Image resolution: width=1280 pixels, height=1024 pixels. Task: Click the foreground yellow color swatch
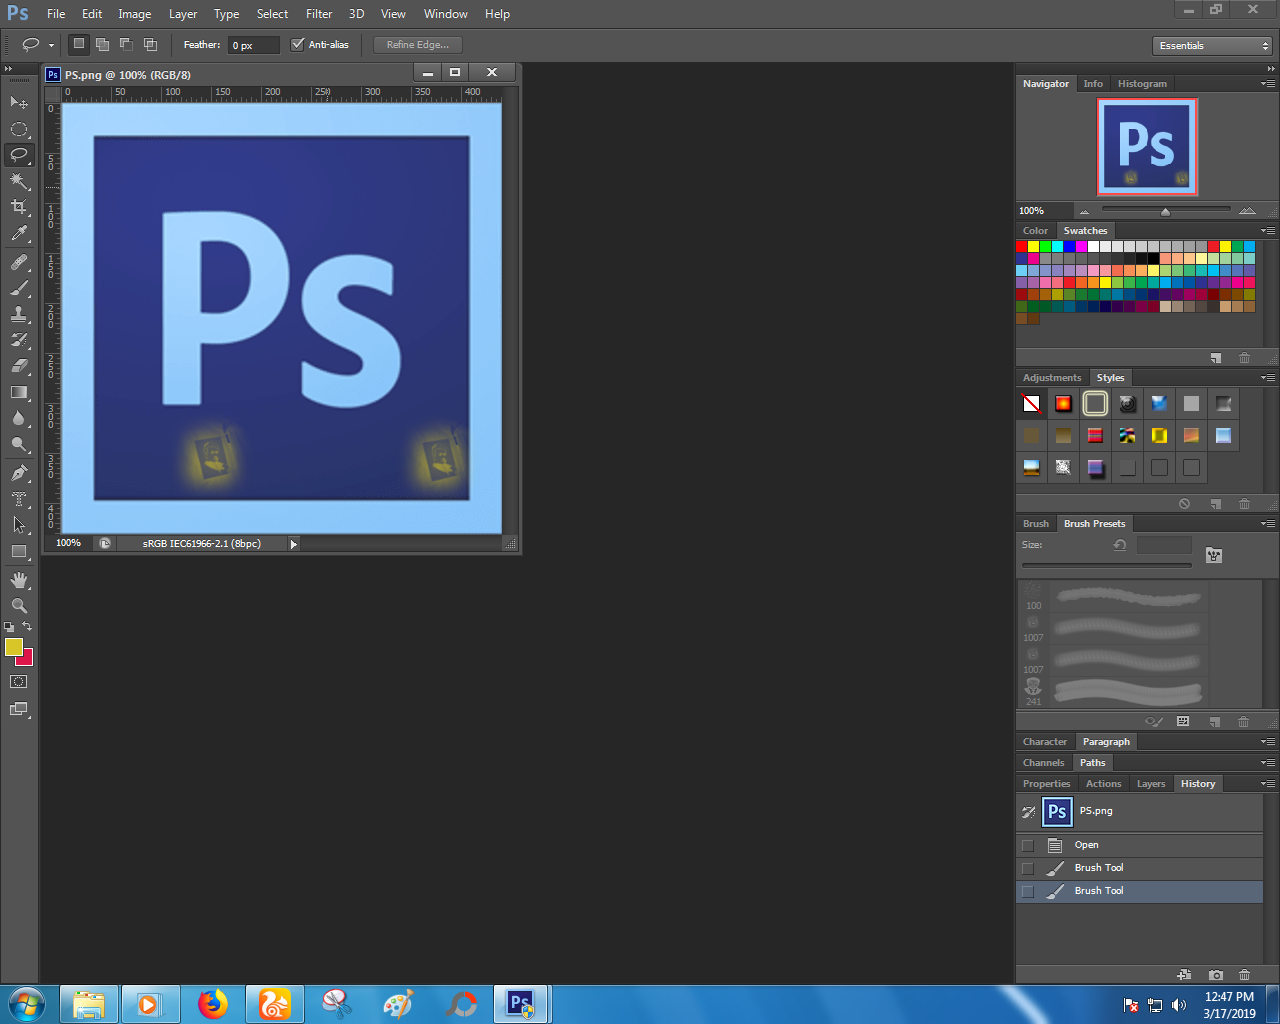(x=12, y=646)
